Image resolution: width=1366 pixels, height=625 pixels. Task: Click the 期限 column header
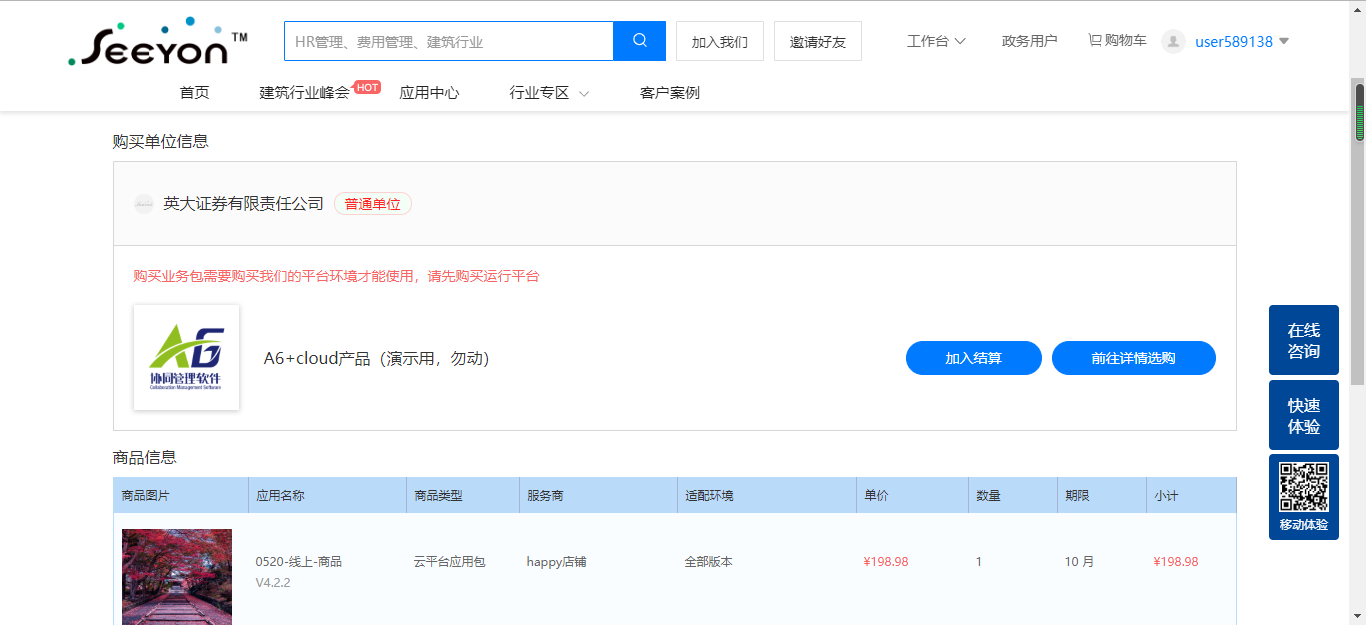pyautogui.click(x=1102, y=495)
